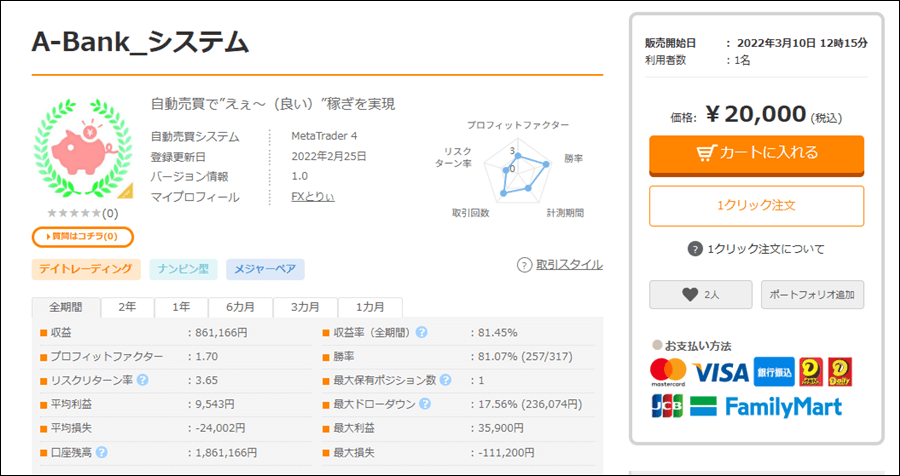Select the 全期間 tab
Image resolution: width=900 pixels, height=476 pixels.
66,307
